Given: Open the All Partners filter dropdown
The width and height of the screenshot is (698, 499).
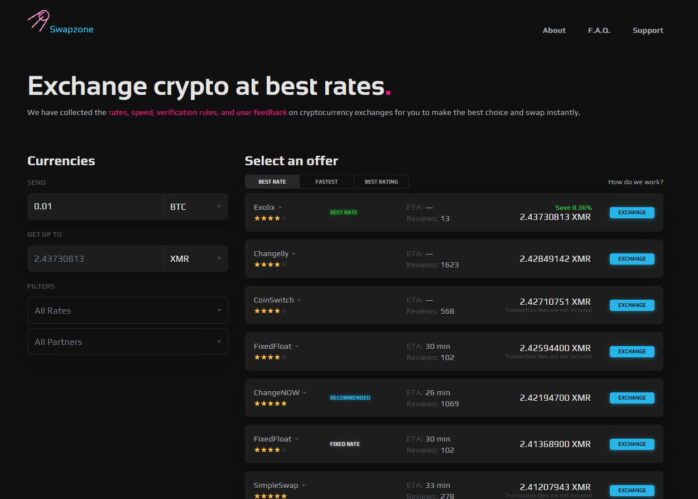Looking at the screenshot, I should click(x=127, y=342).
